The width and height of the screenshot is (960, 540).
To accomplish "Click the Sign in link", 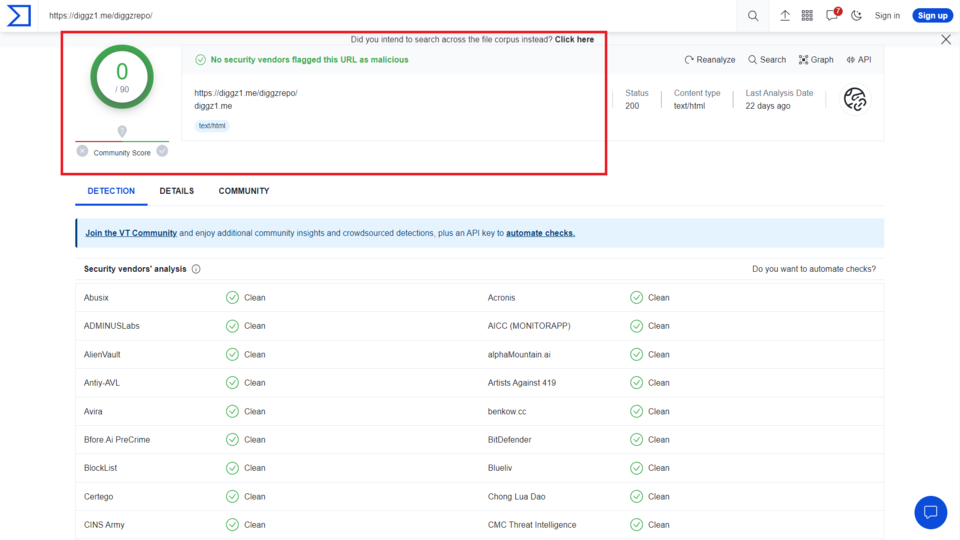I will point(887,16).
